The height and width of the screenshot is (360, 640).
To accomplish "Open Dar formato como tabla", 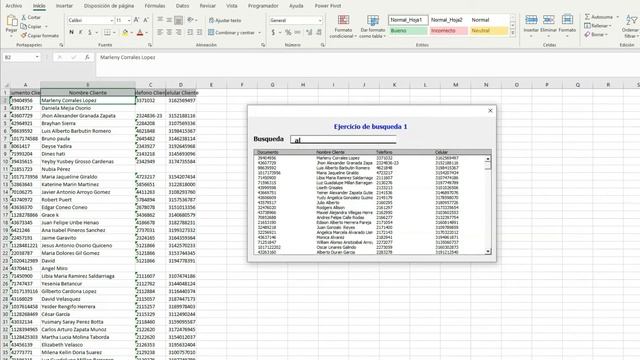I will (x=373, y=27).
